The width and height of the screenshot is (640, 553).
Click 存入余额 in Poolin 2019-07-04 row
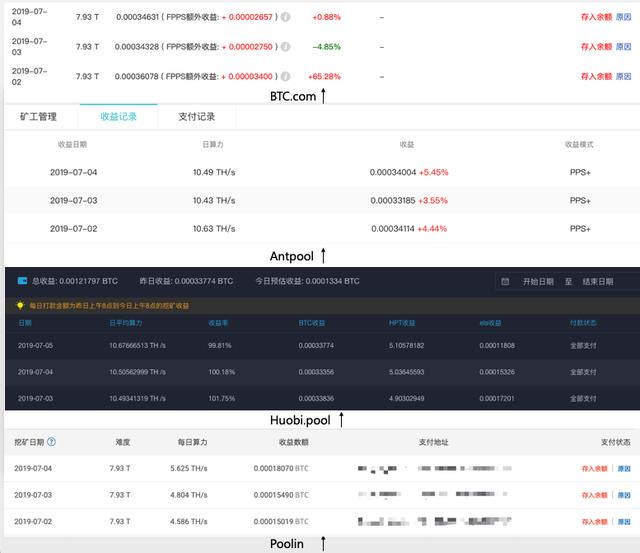pos(595,469)
